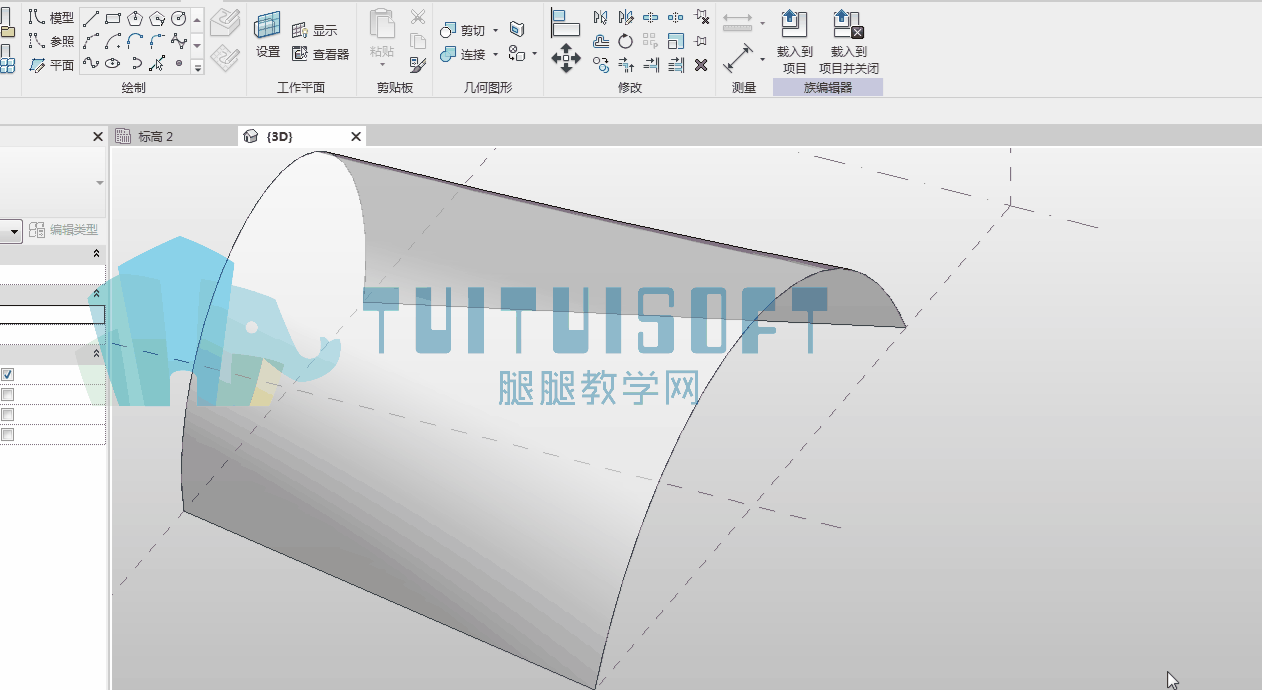Tick the last properties checkbox
Screen dimensions: 1262x690
[x=7, y=434]
